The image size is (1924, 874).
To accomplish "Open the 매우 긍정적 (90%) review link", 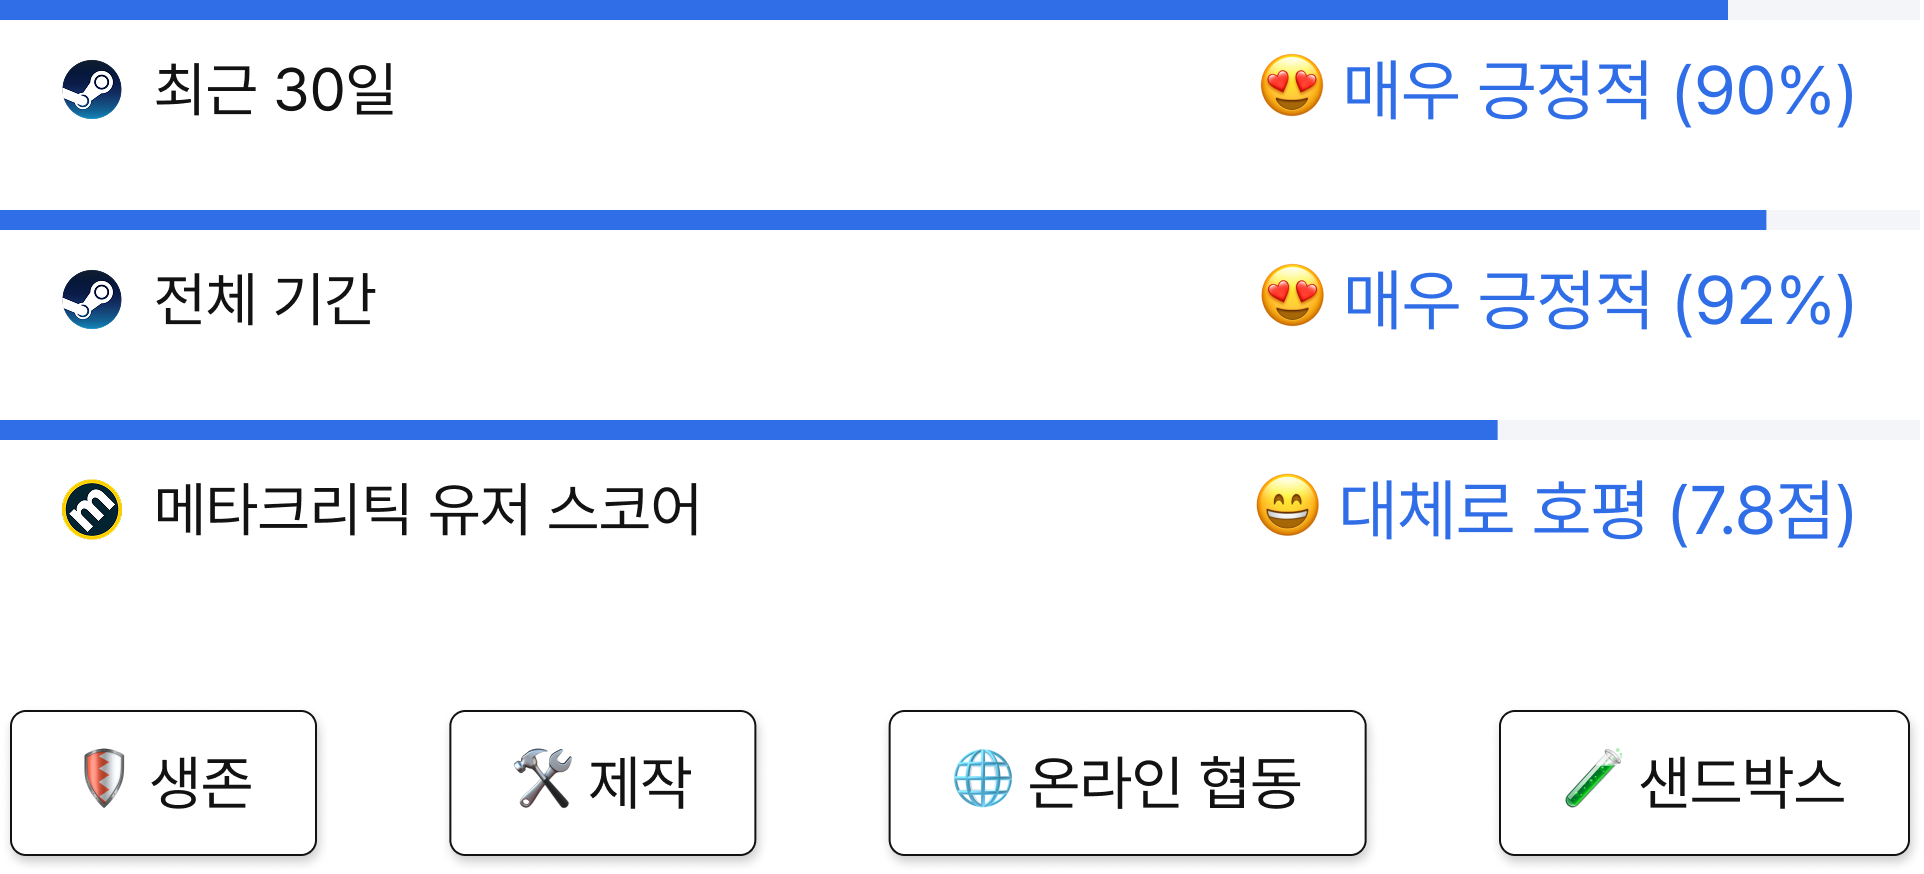I will (1599, 91).
